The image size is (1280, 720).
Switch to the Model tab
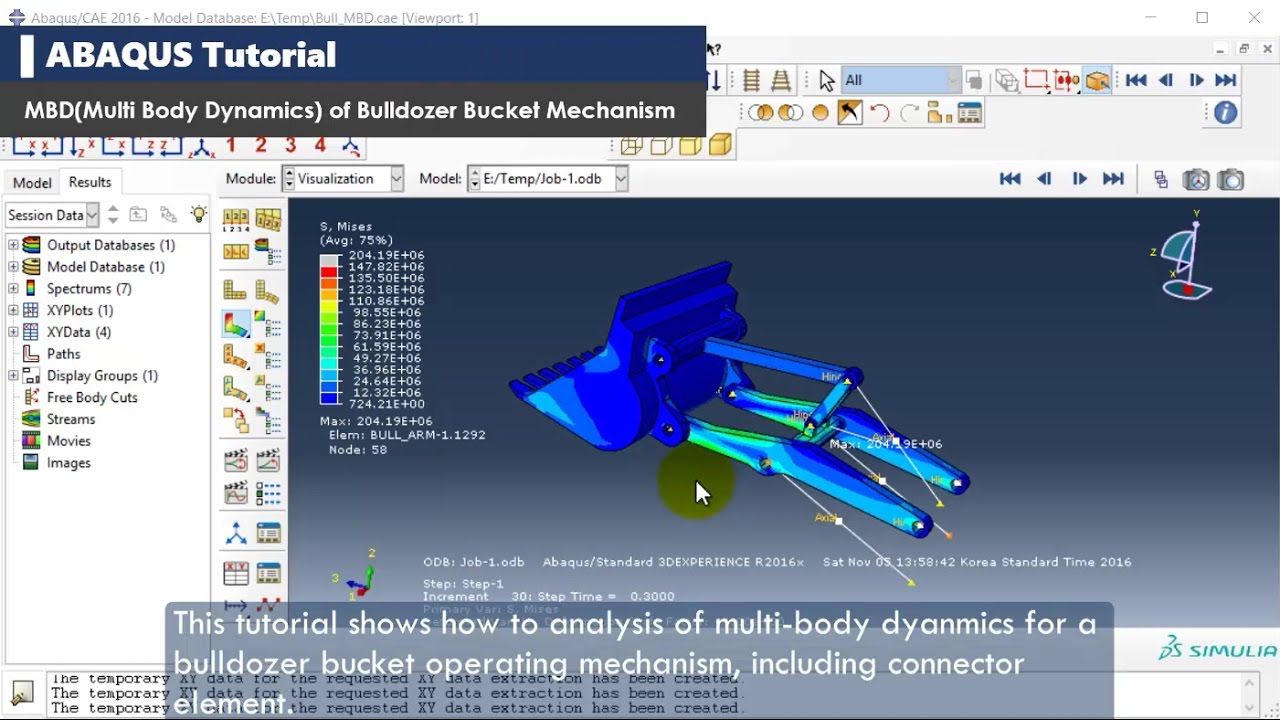tap(31, 182)
